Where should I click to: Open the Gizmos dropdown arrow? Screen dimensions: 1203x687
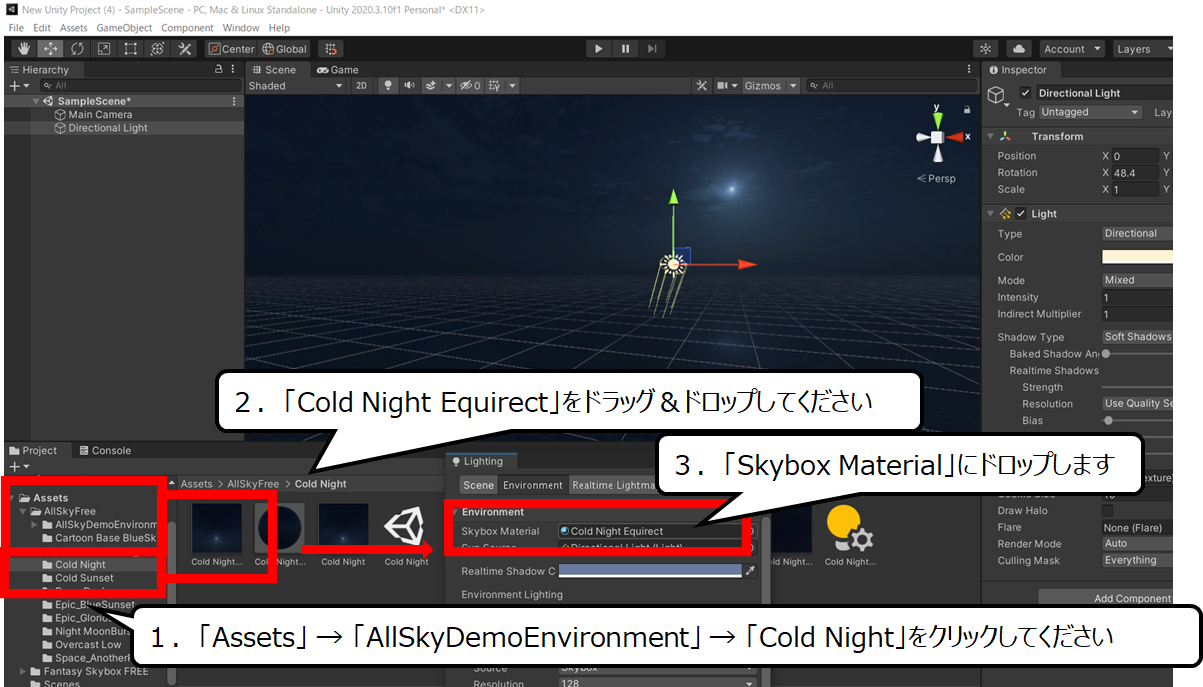point(793,86)
